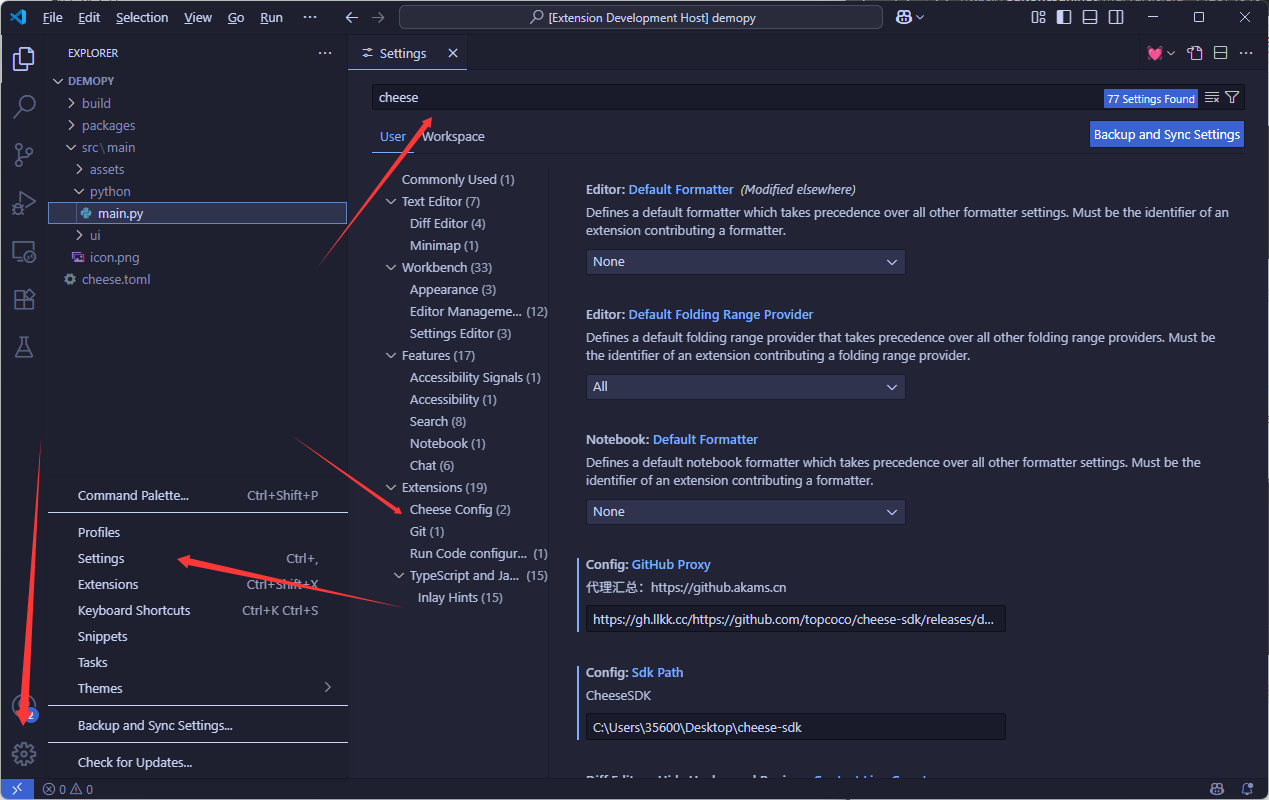Viewport: 1269px width, 800px height.
Task: Open Explorer views and more actions ellipsis
Action: point(324,53)
